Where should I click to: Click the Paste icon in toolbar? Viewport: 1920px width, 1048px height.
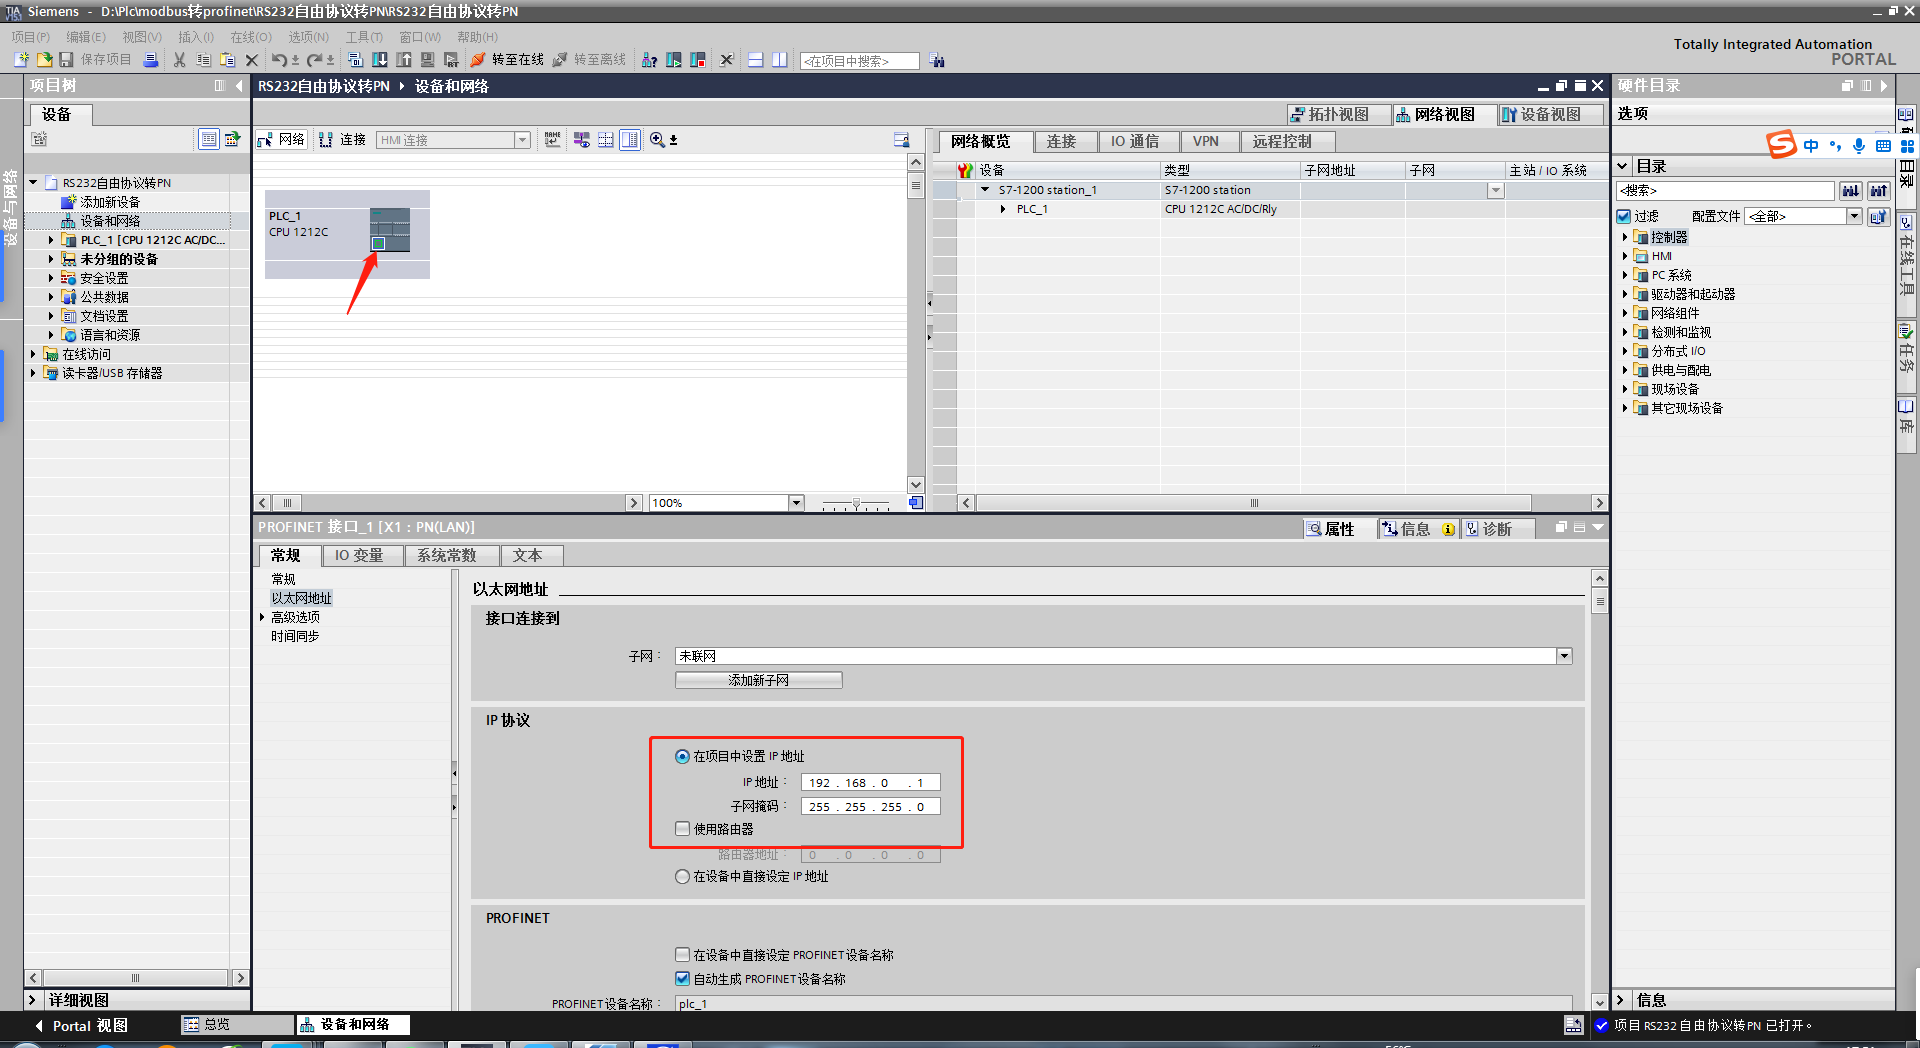tap(227, 60)
